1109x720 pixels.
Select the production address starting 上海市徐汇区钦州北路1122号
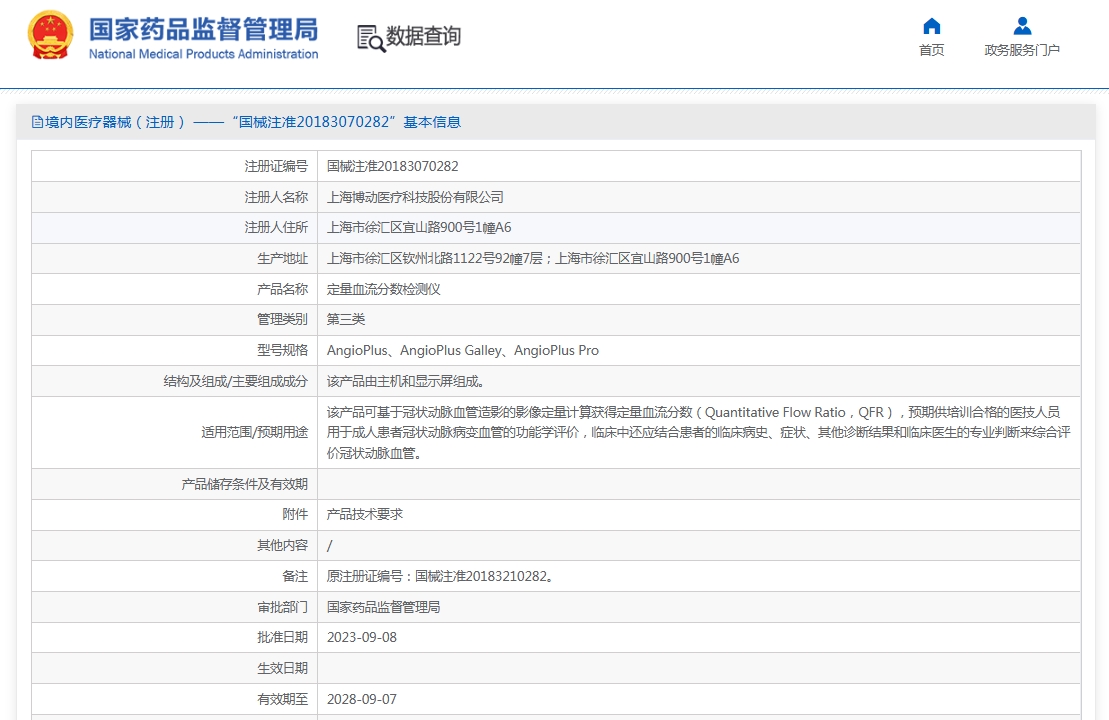[533, 259]
